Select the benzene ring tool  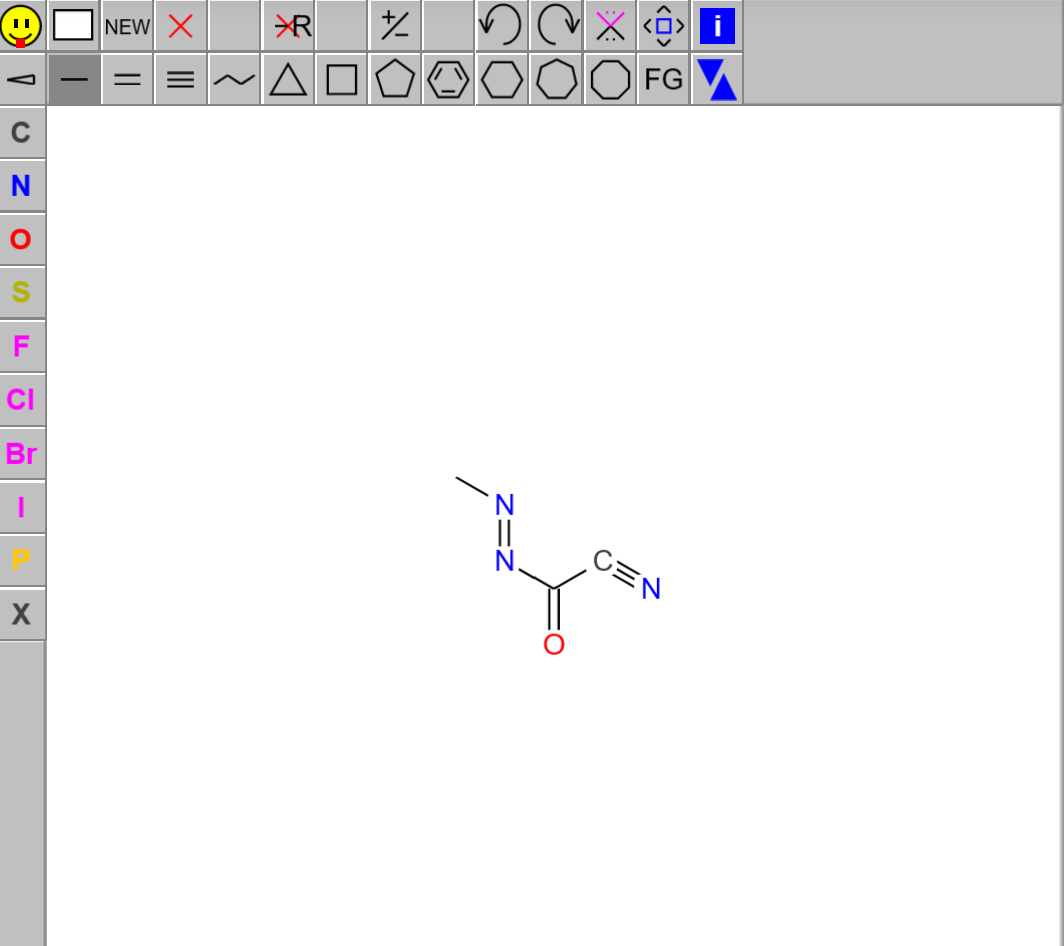tap(448, 80)
